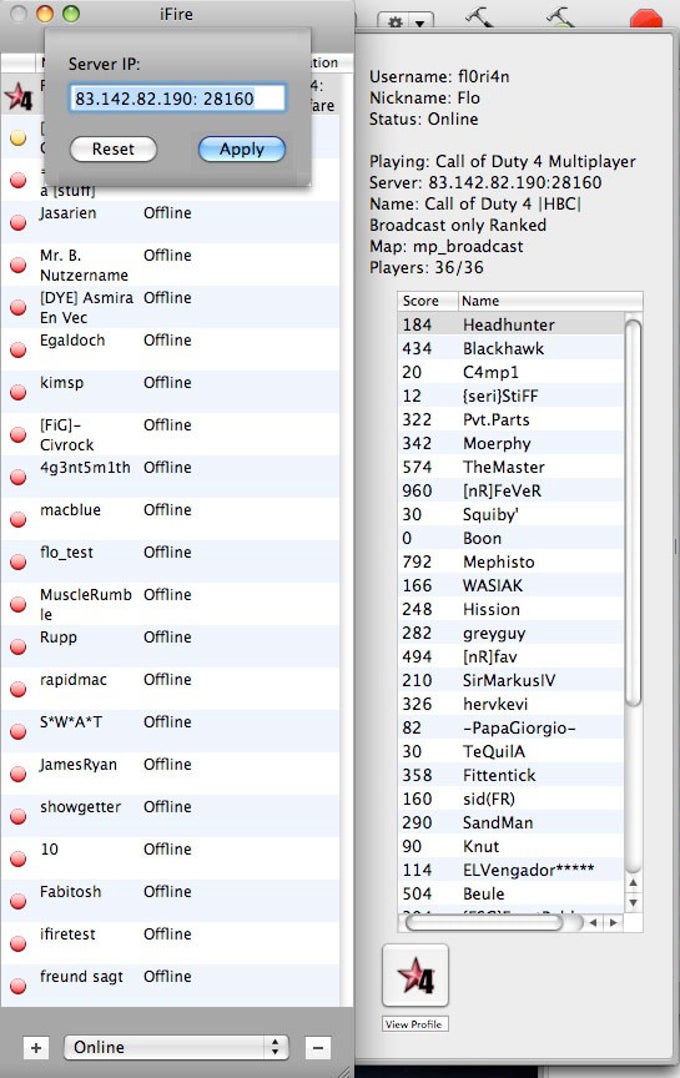
Task: Remove a friend with the minus button
Action: [318, 1047]
